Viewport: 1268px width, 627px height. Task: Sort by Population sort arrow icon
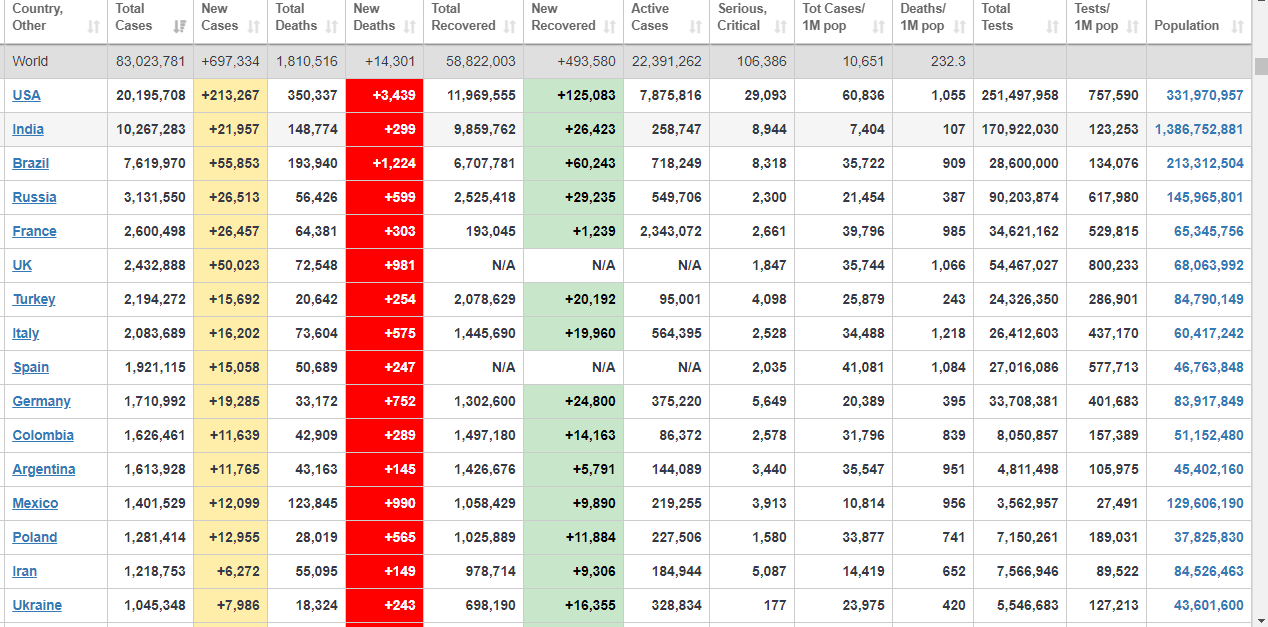[1237, 26]
